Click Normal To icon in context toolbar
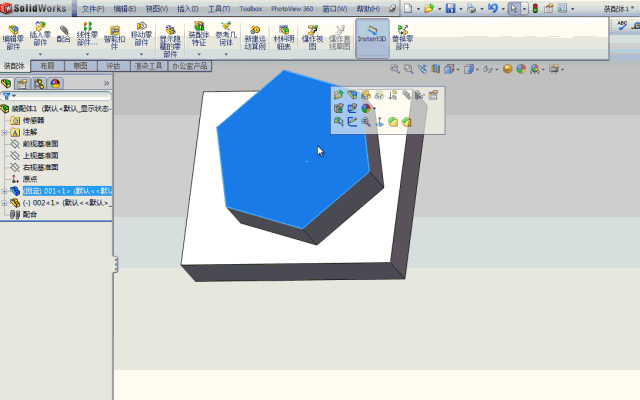 [379, 122]
